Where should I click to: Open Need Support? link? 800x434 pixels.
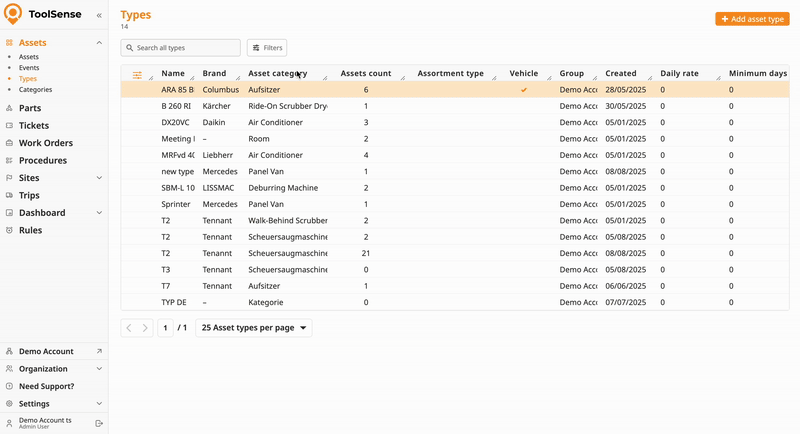(x=46, y=386)
